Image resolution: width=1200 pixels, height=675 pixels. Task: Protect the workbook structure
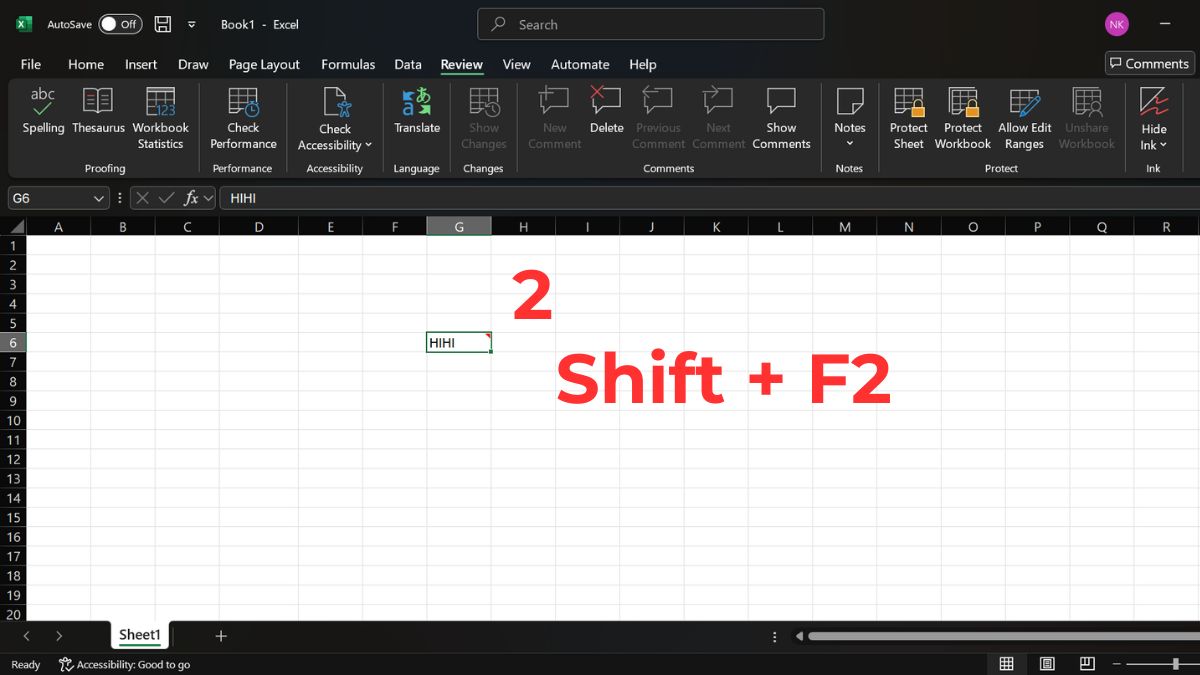click(962, 113)
